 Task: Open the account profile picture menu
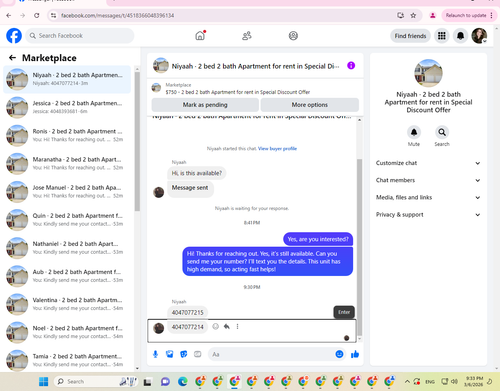pos(479,36)
